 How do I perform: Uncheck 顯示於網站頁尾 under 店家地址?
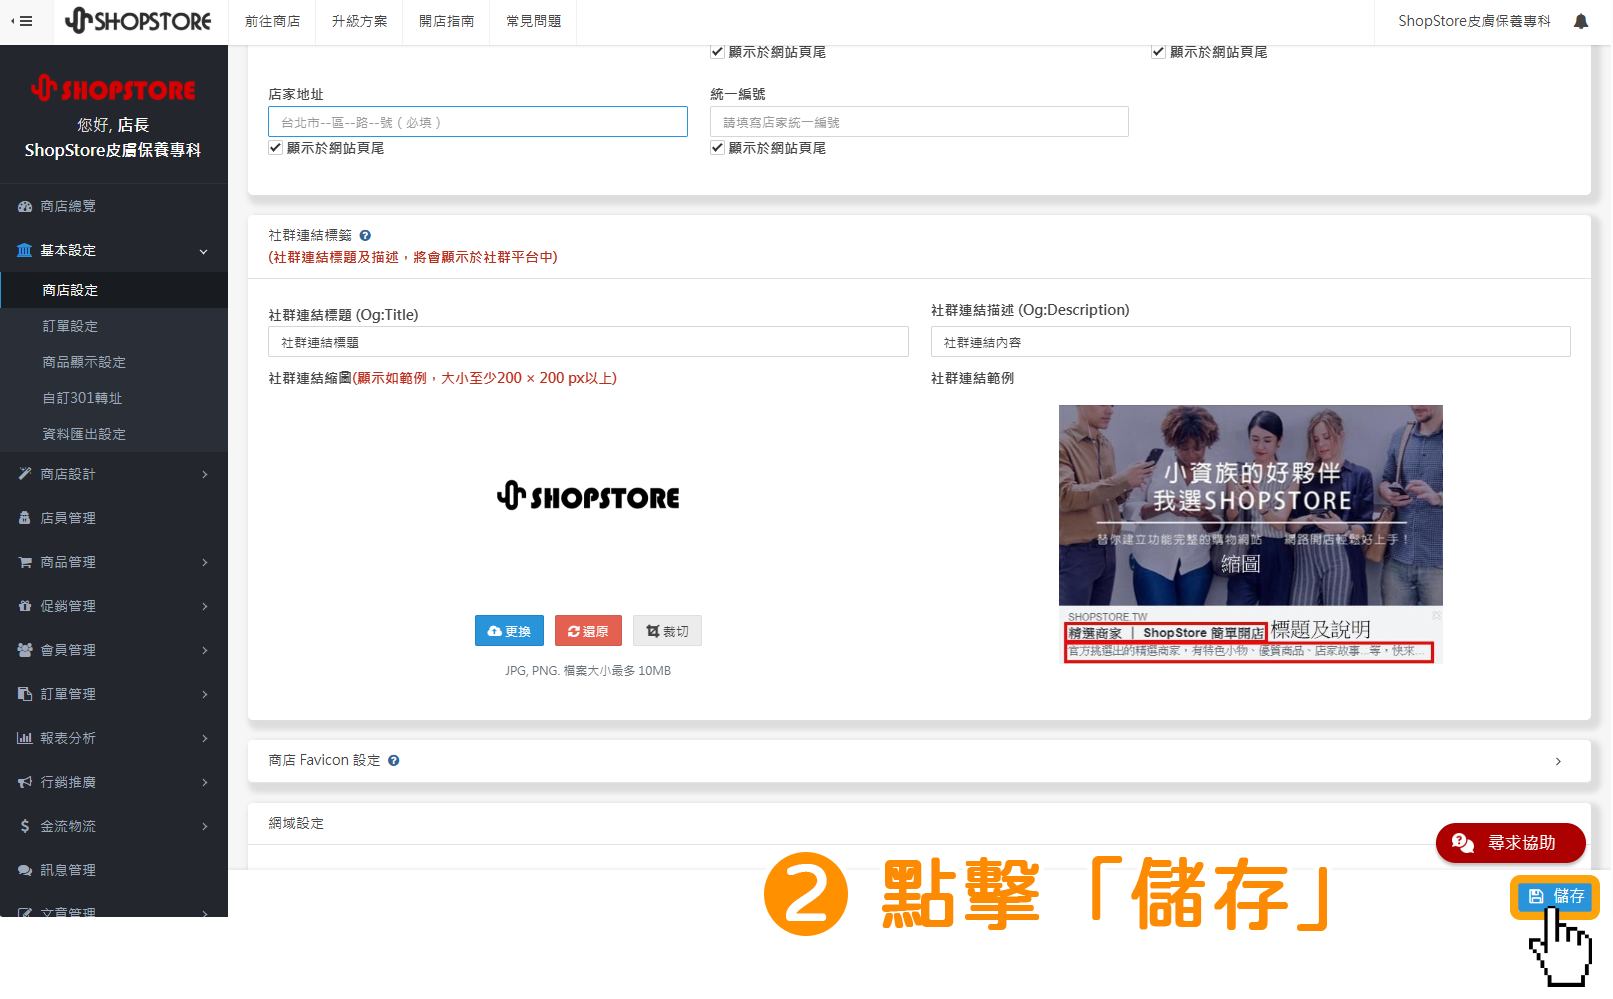(275, 147)
